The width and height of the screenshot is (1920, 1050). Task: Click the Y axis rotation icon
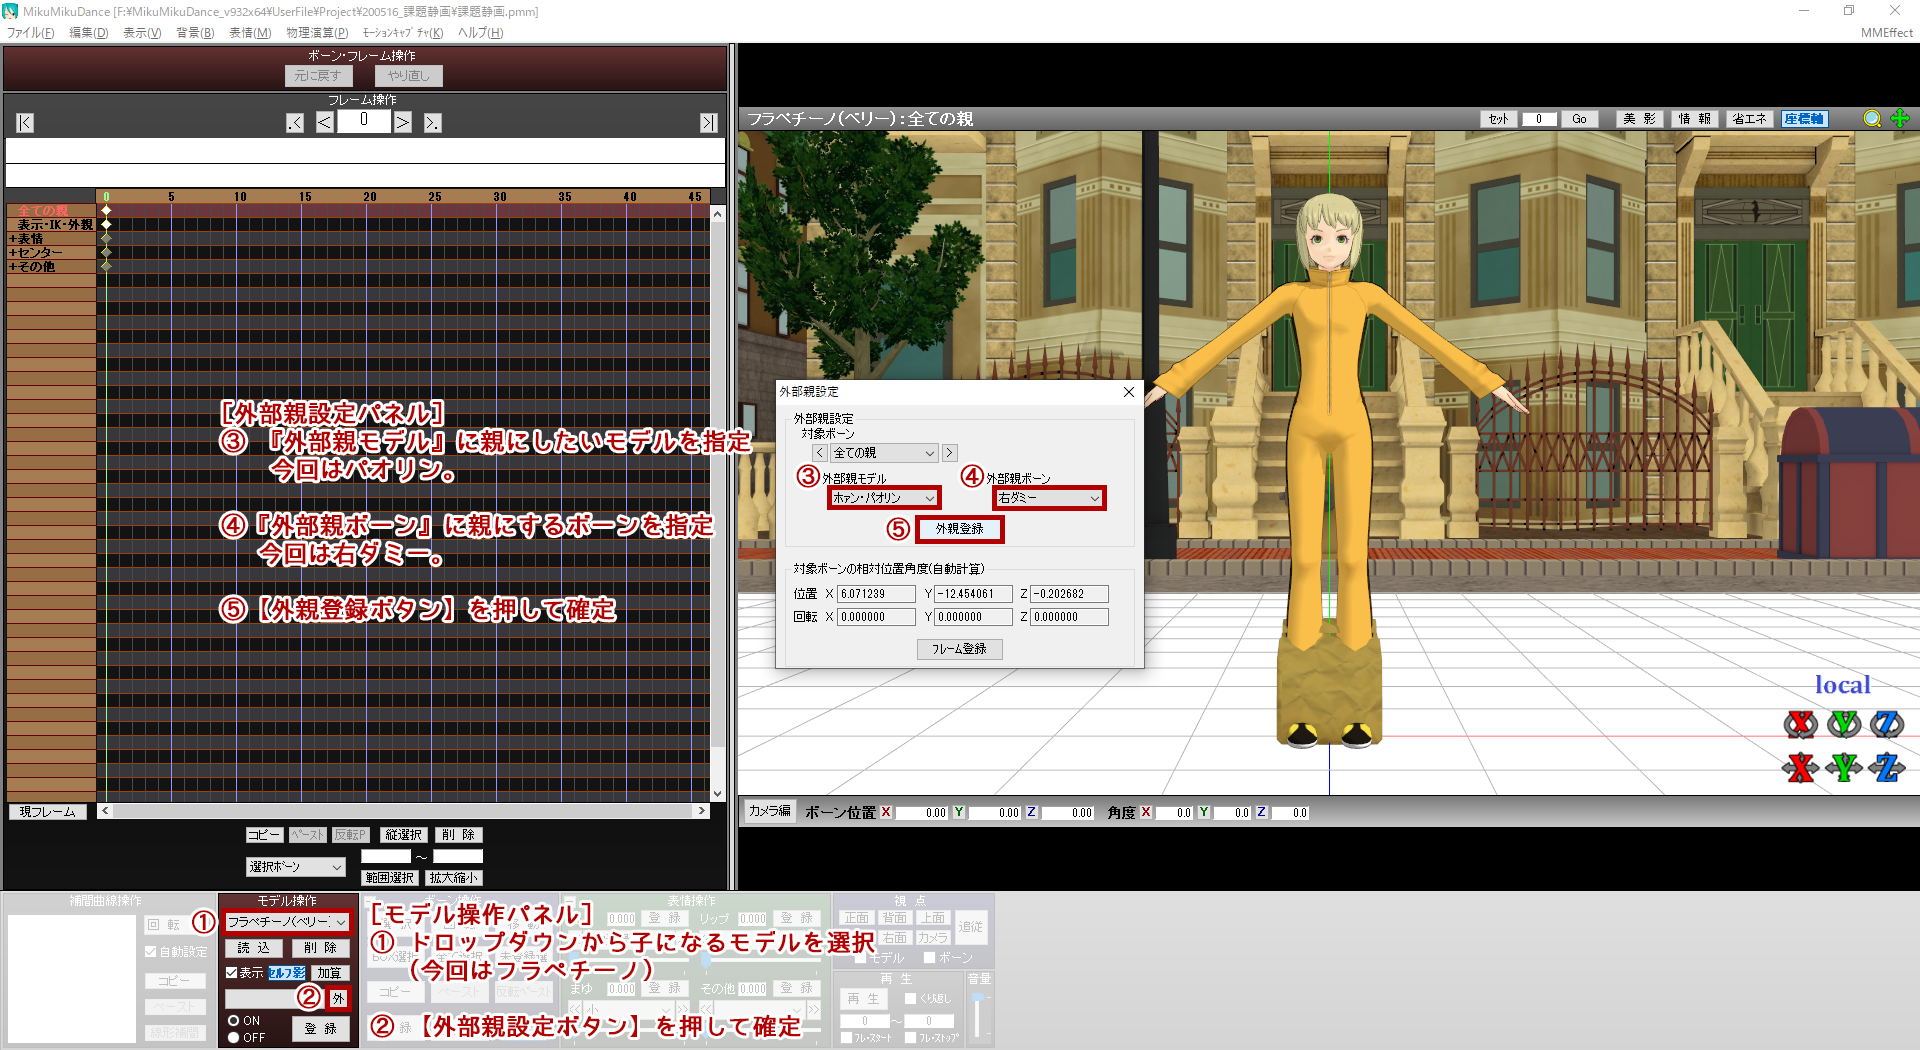1844,723
